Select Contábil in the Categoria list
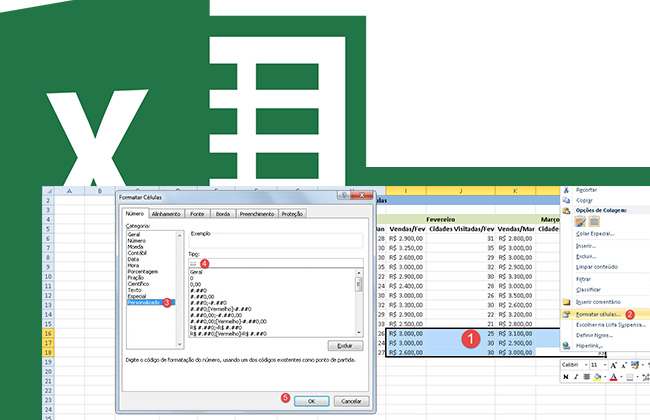The height and width of the screenshot is (420, 650). 137,253
